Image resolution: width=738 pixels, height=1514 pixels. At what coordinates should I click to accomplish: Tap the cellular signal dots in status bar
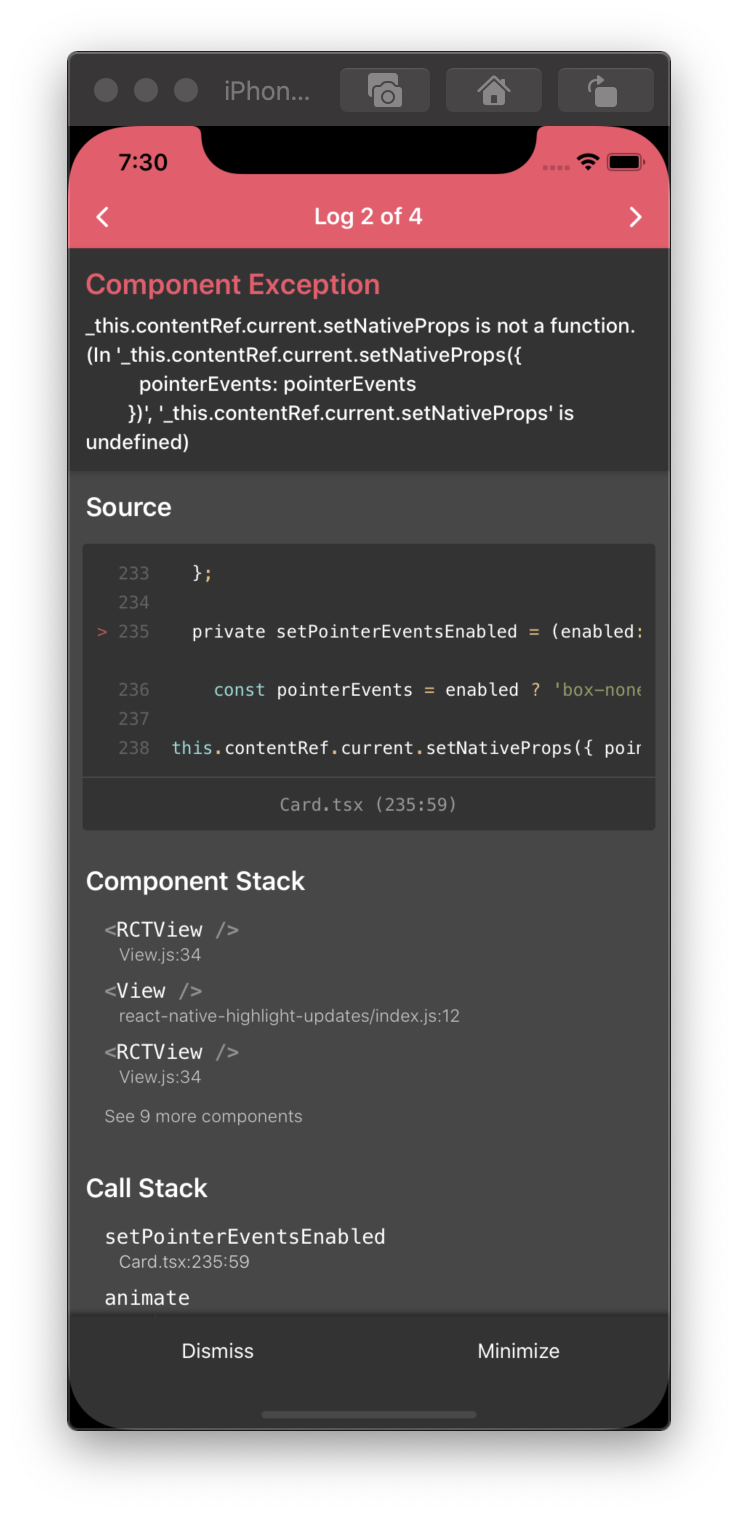pyautogui.click(x=556, y=167)
